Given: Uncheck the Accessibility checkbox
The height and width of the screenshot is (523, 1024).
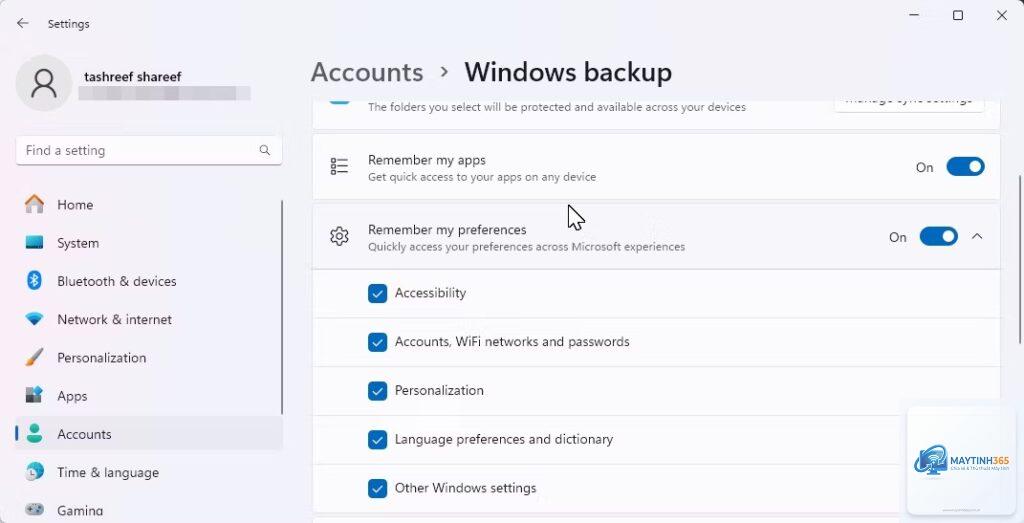Looking at the screenshot, I should click(377, 293).
